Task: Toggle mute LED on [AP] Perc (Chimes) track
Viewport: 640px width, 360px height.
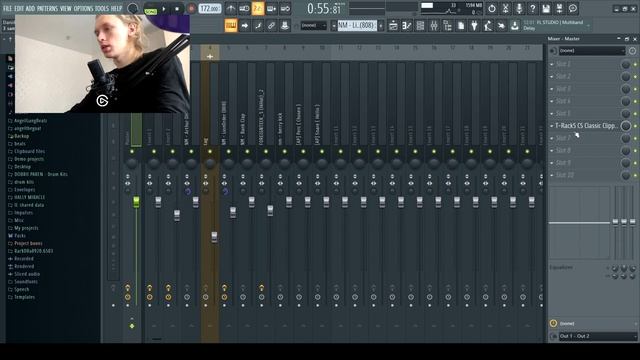Action: [x=303, y=151]
